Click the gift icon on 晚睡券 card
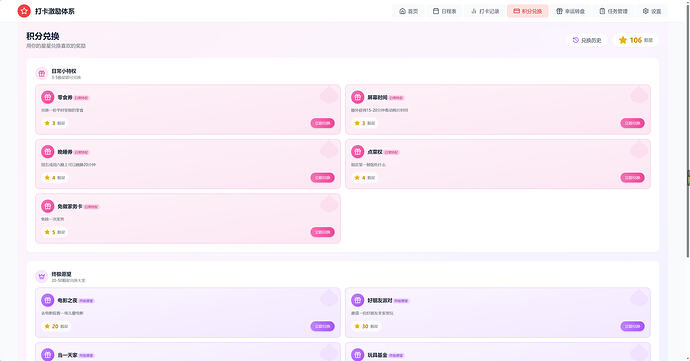This screenshot has height=361, width=690. tap(48, 151)
